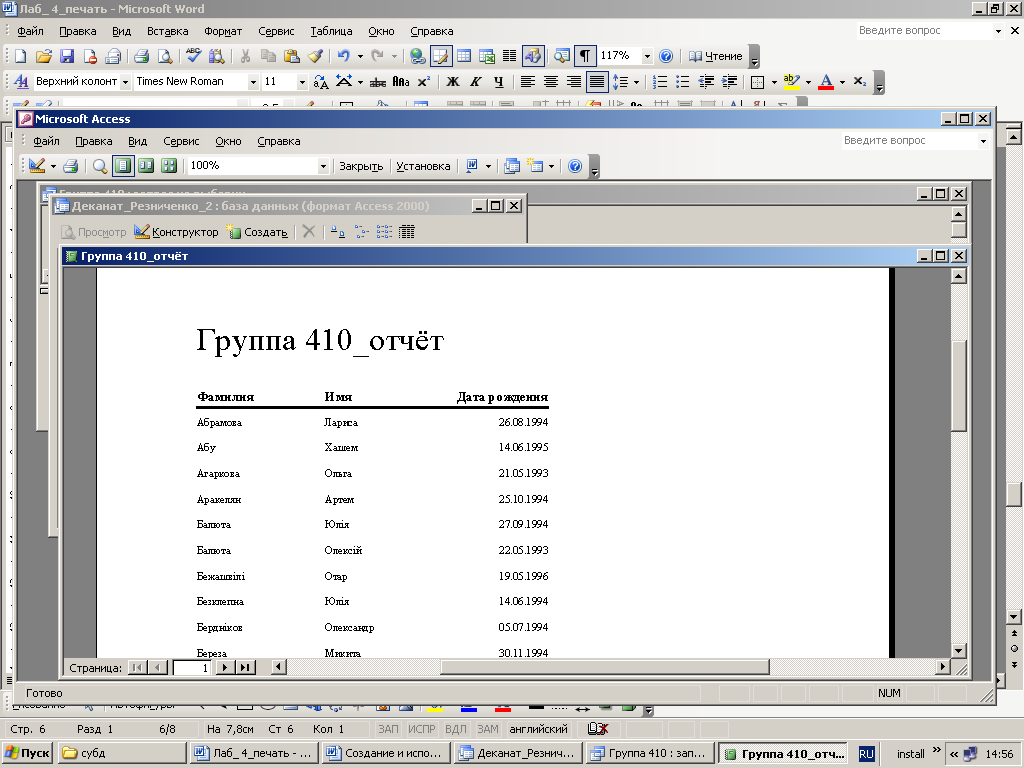Viewport: 1024px width, 768px height.
Task: Click the Word Paste clipboard icon
Action: (x=291, y=56)
